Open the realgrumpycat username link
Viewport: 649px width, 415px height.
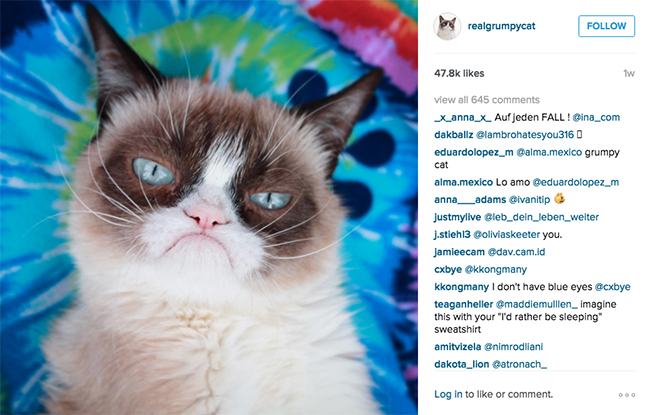(x=501, y=26)
